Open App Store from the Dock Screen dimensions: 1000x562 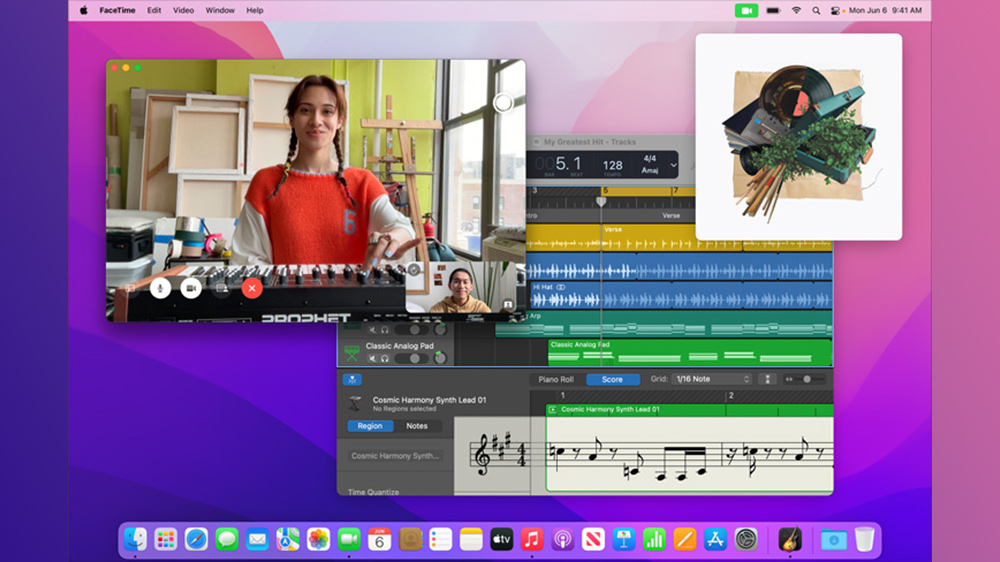(x=716, y=540)
